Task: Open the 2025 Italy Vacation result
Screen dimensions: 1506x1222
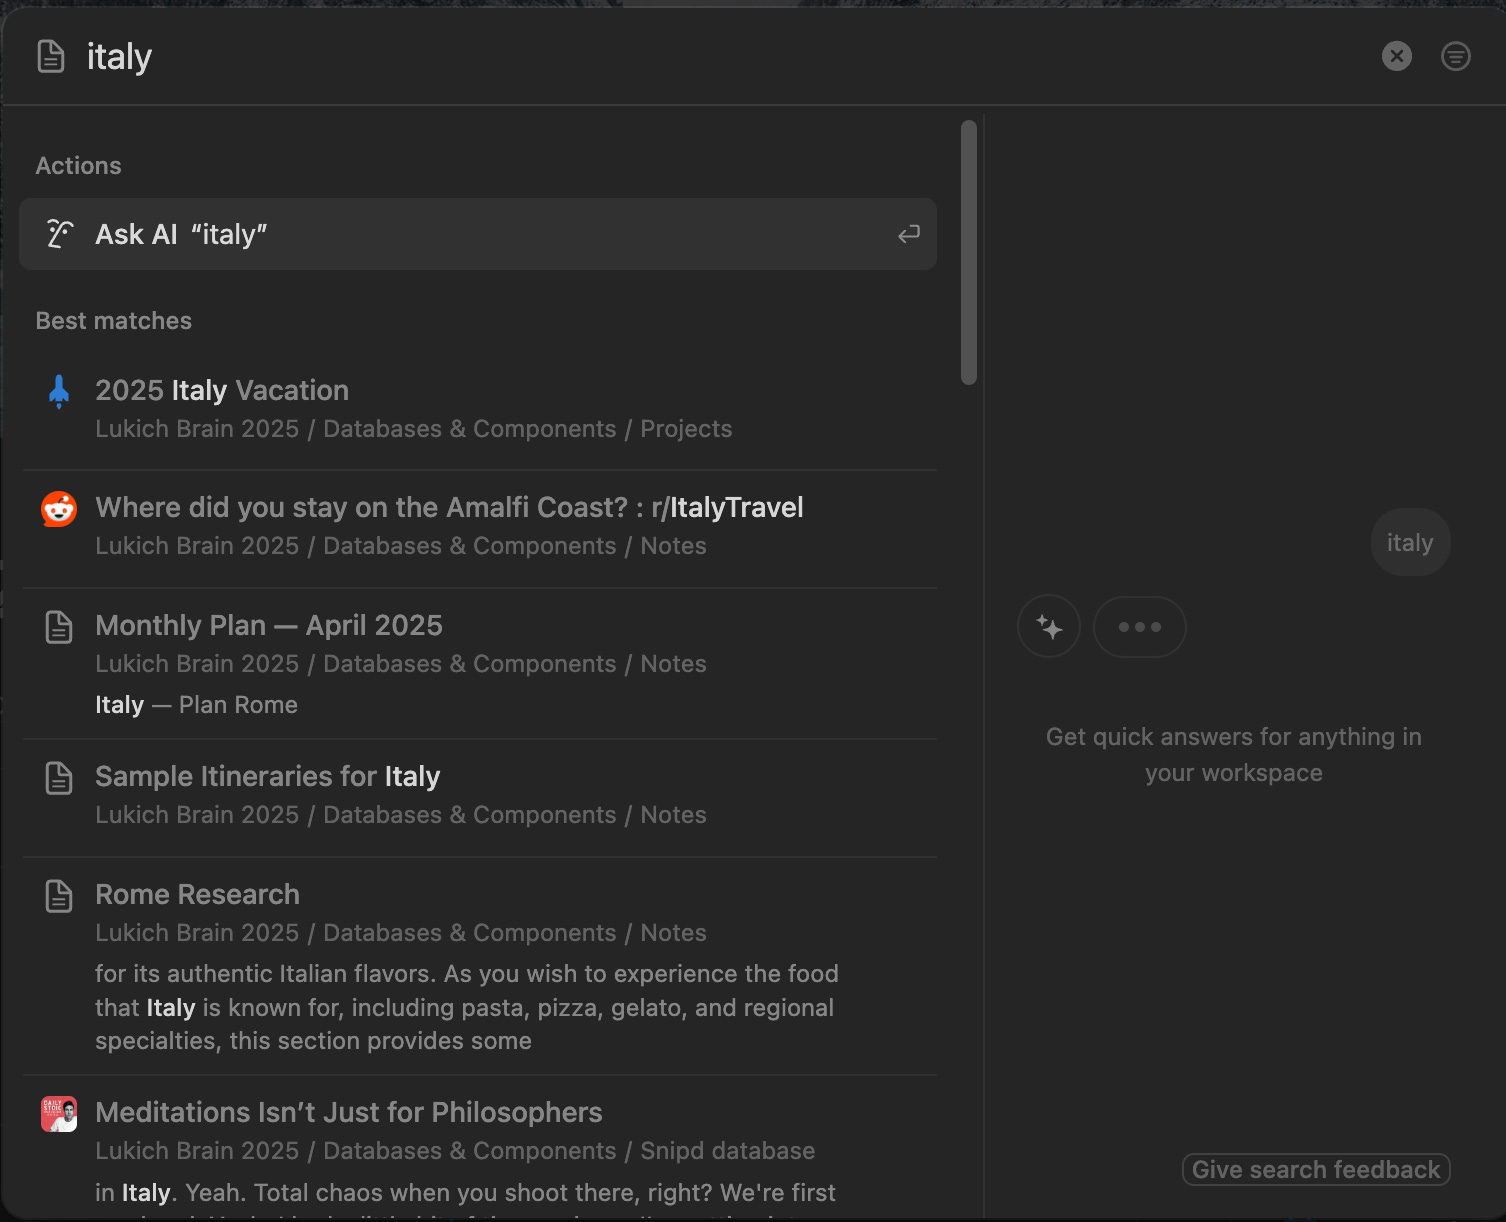Action: coord(480,410)
